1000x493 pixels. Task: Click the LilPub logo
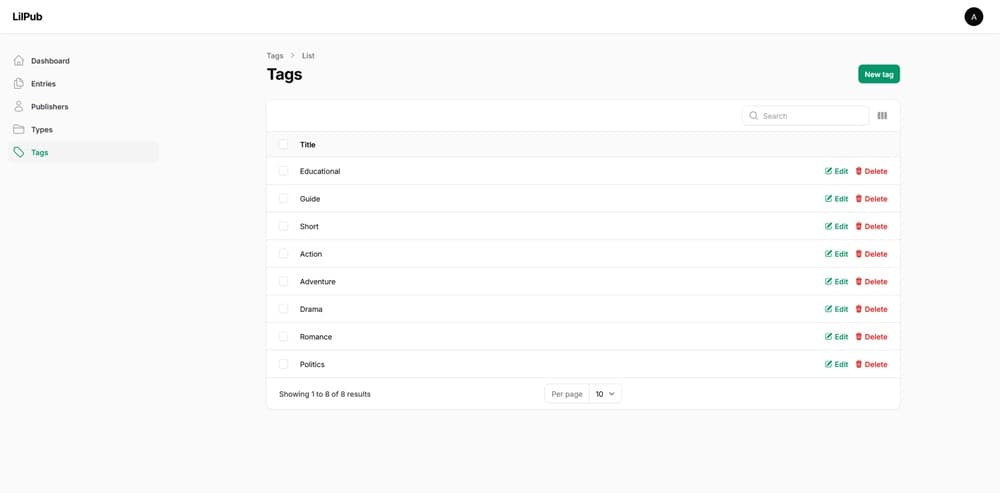pos(28,17)
